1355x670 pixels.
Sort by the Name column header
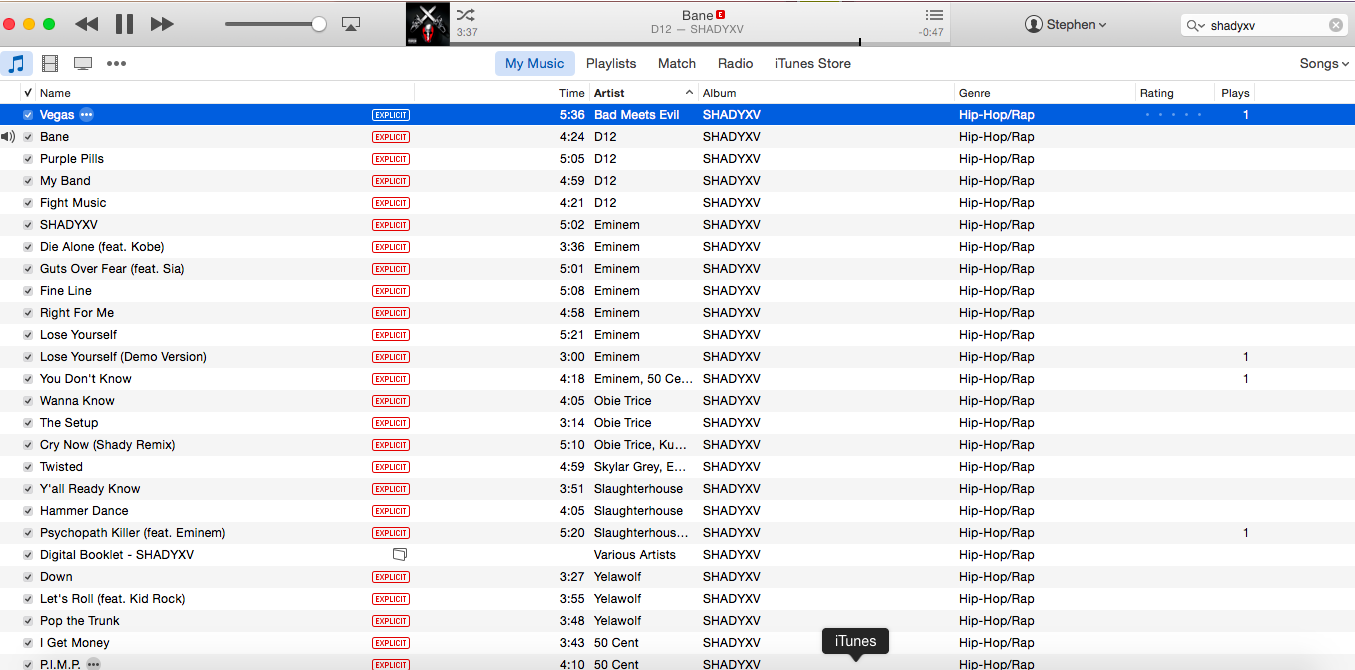coord(225,93)
